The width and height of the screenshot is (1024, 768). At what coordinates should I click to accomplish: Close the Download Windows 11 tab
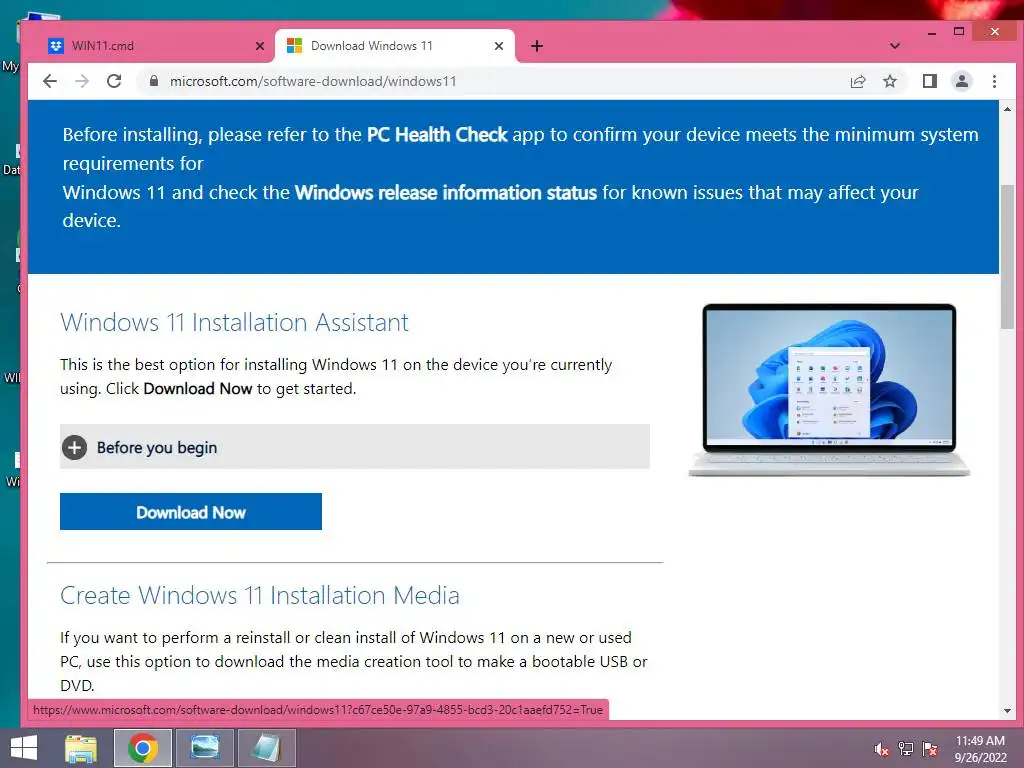tap(498, 46)
